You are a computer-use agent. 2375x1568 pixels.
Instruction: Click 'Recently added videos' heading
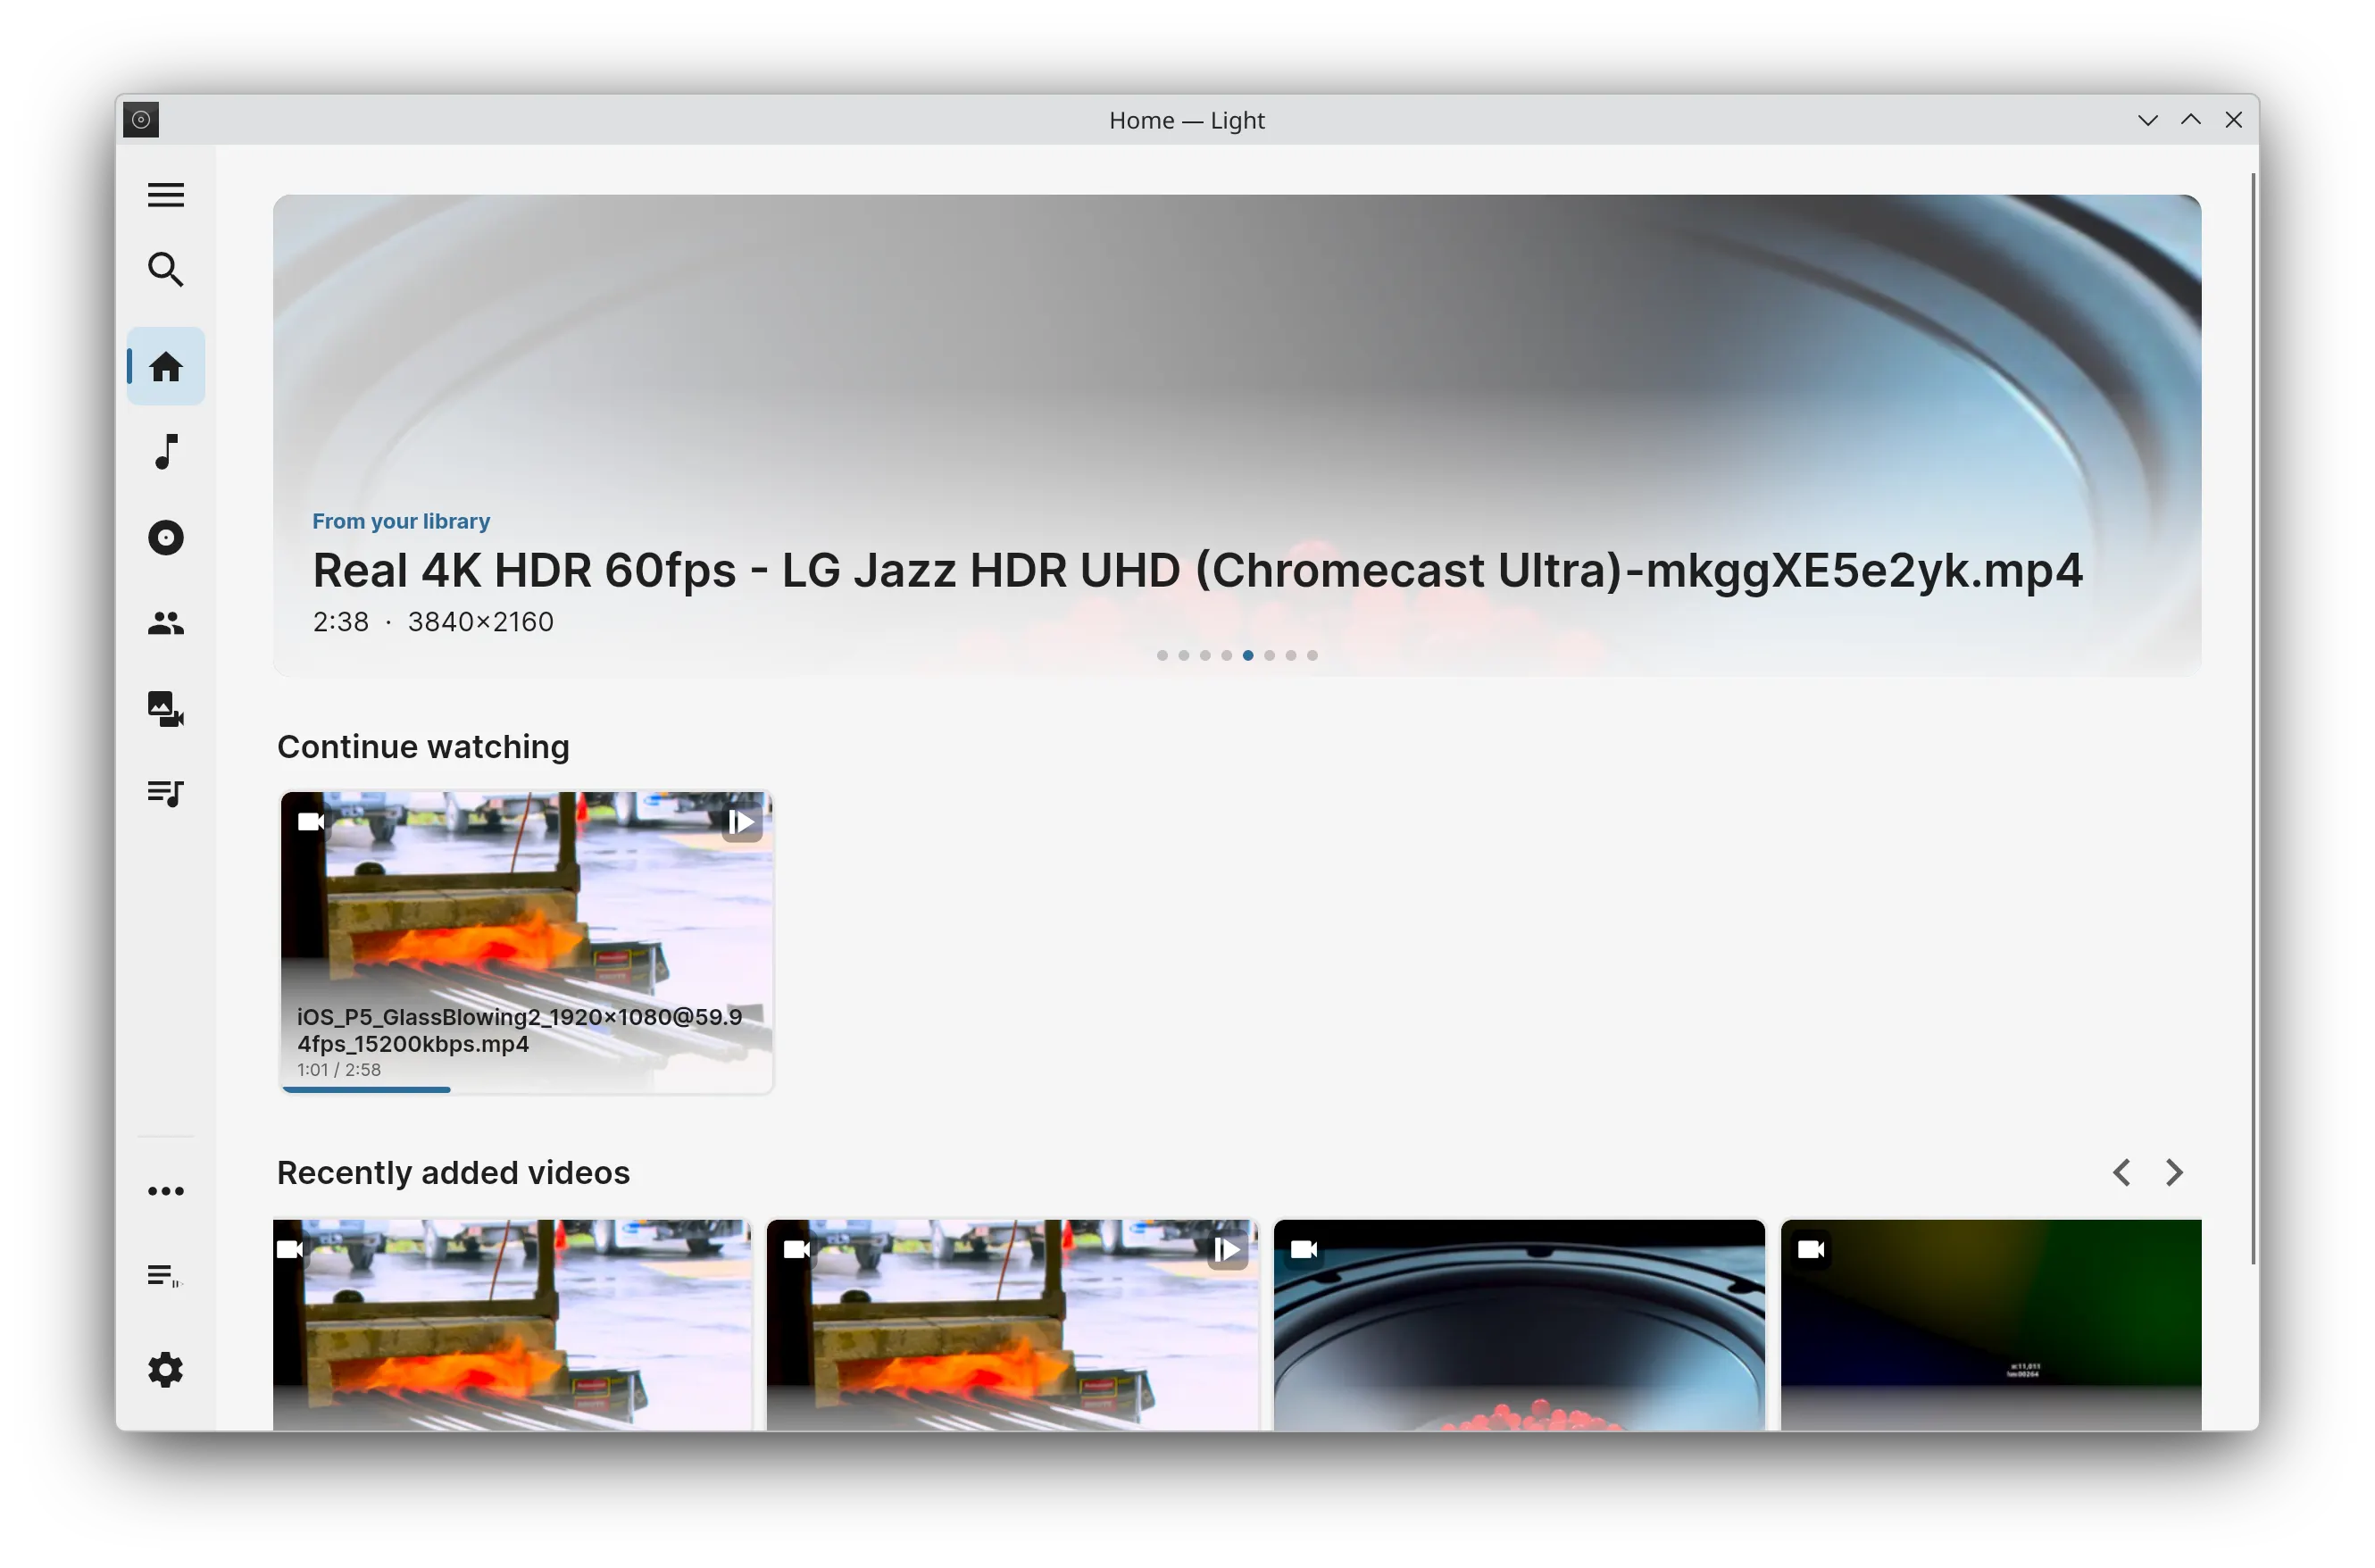[x=453, y=1173]
